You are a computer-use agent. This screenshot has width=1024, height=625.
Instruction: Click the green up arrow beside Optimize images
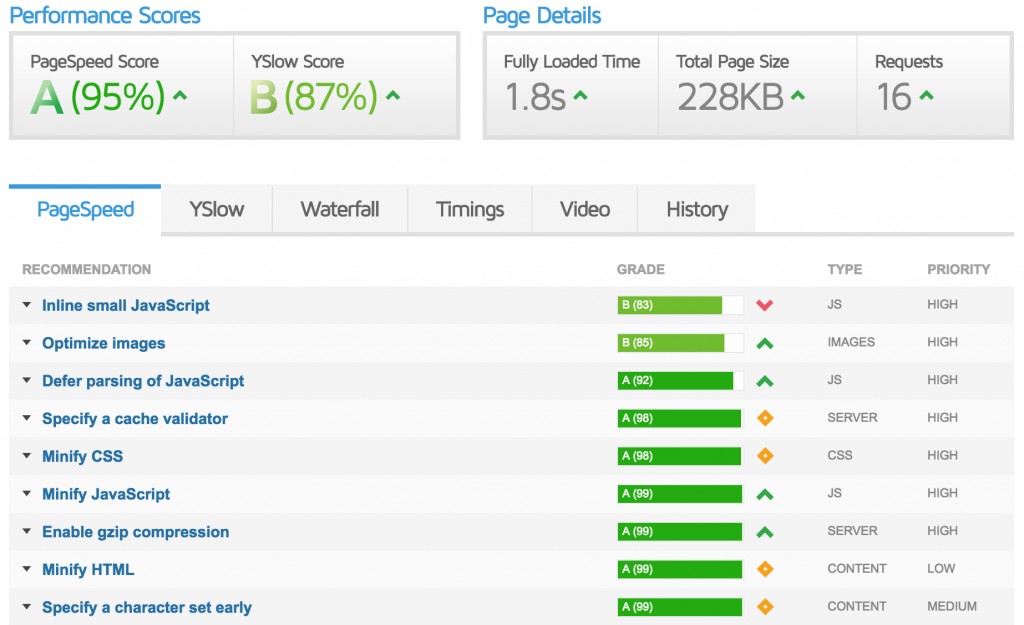point(765,343)
